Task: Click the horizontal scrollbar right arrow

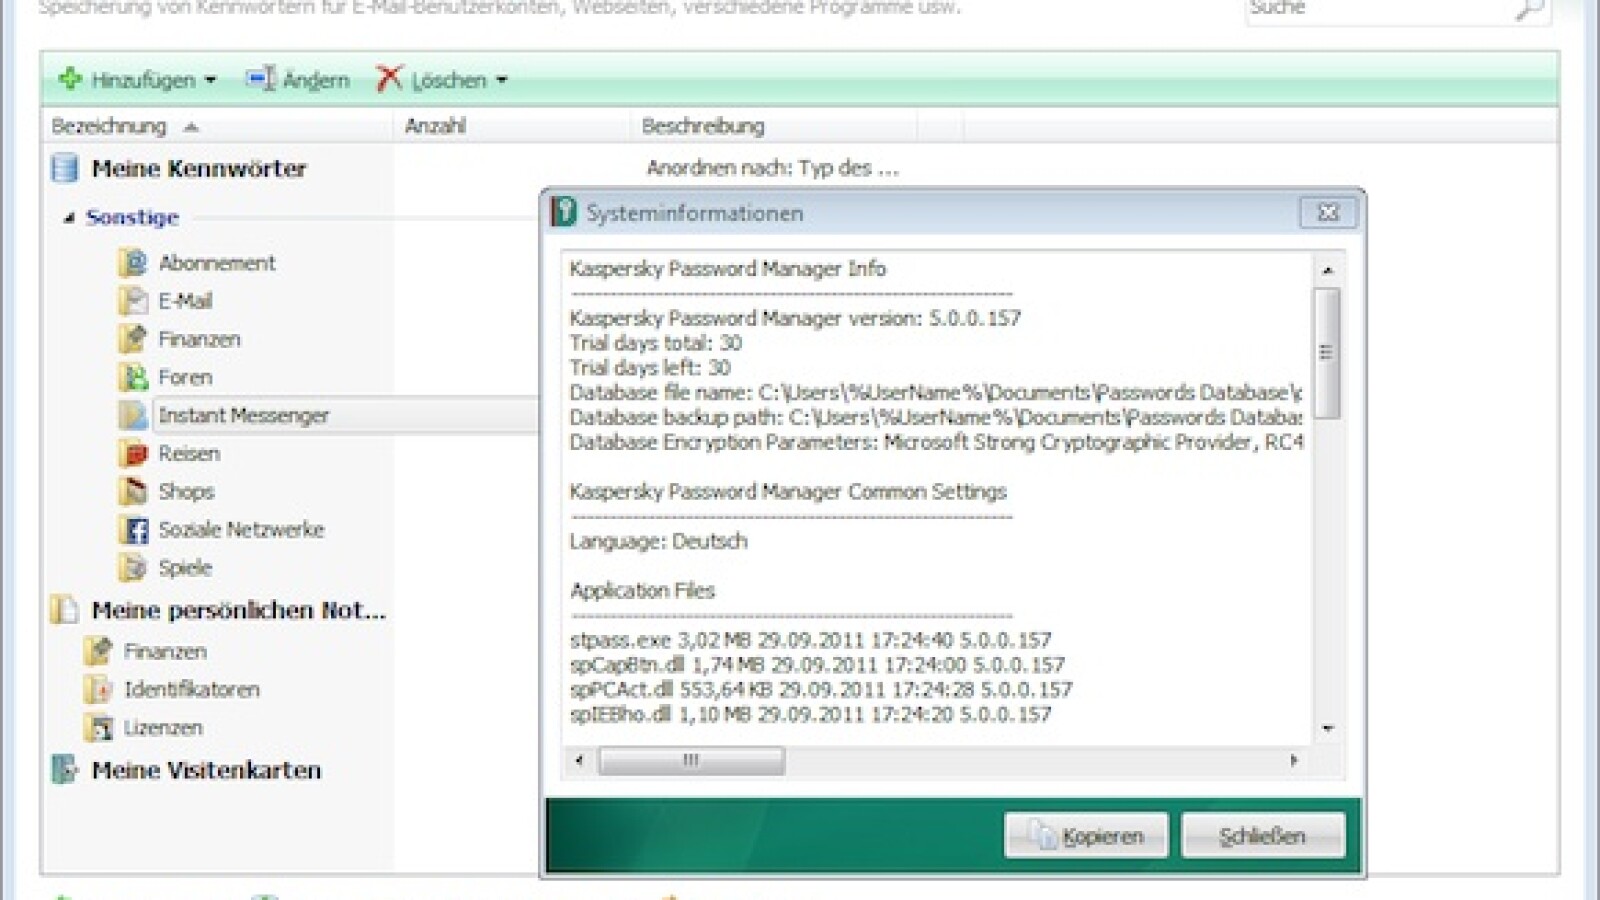Action: point(1294,760)
